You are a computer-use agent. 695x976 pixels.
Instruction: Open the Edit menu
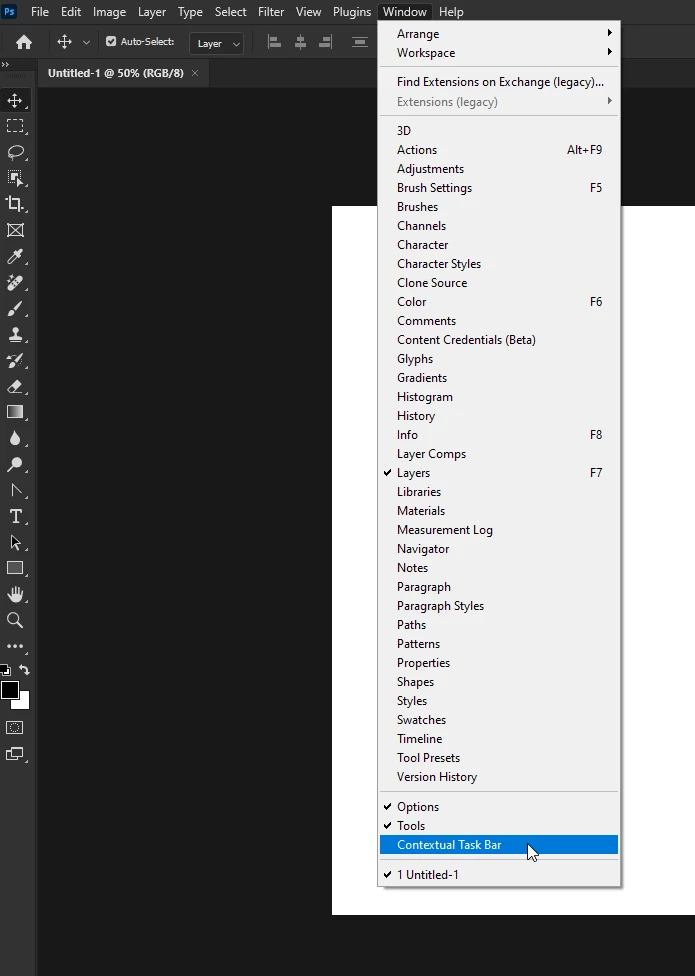click(x=71, y=12)
